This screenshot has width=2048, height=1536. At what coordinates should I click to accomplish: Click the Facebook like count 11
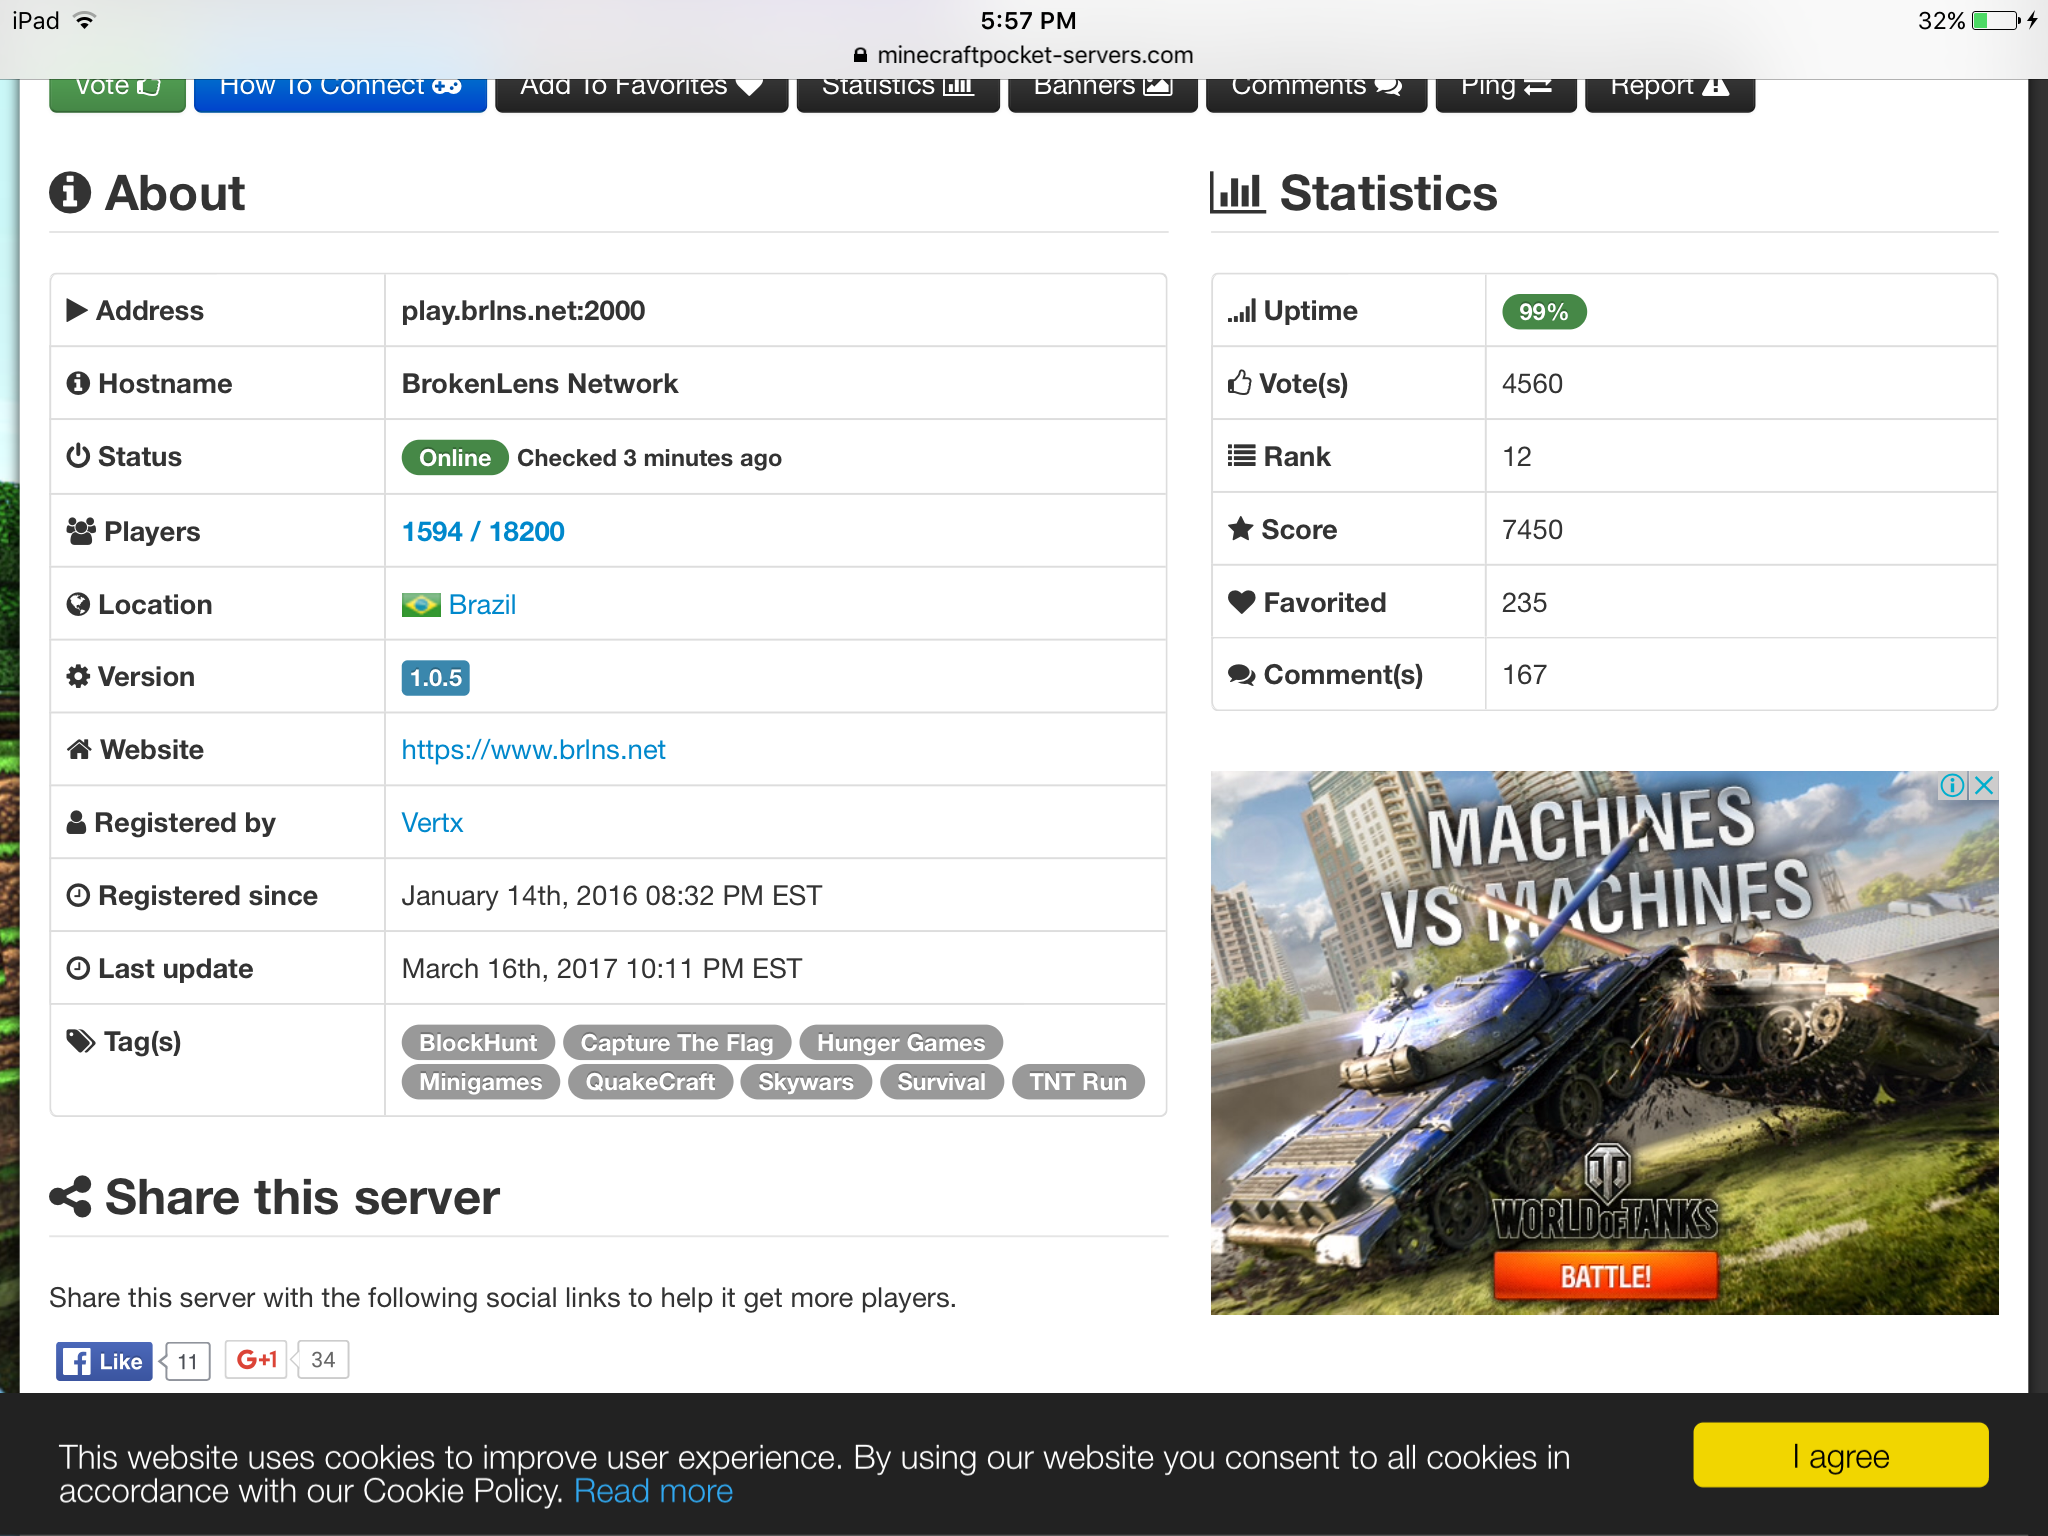tap(188, 1361)
